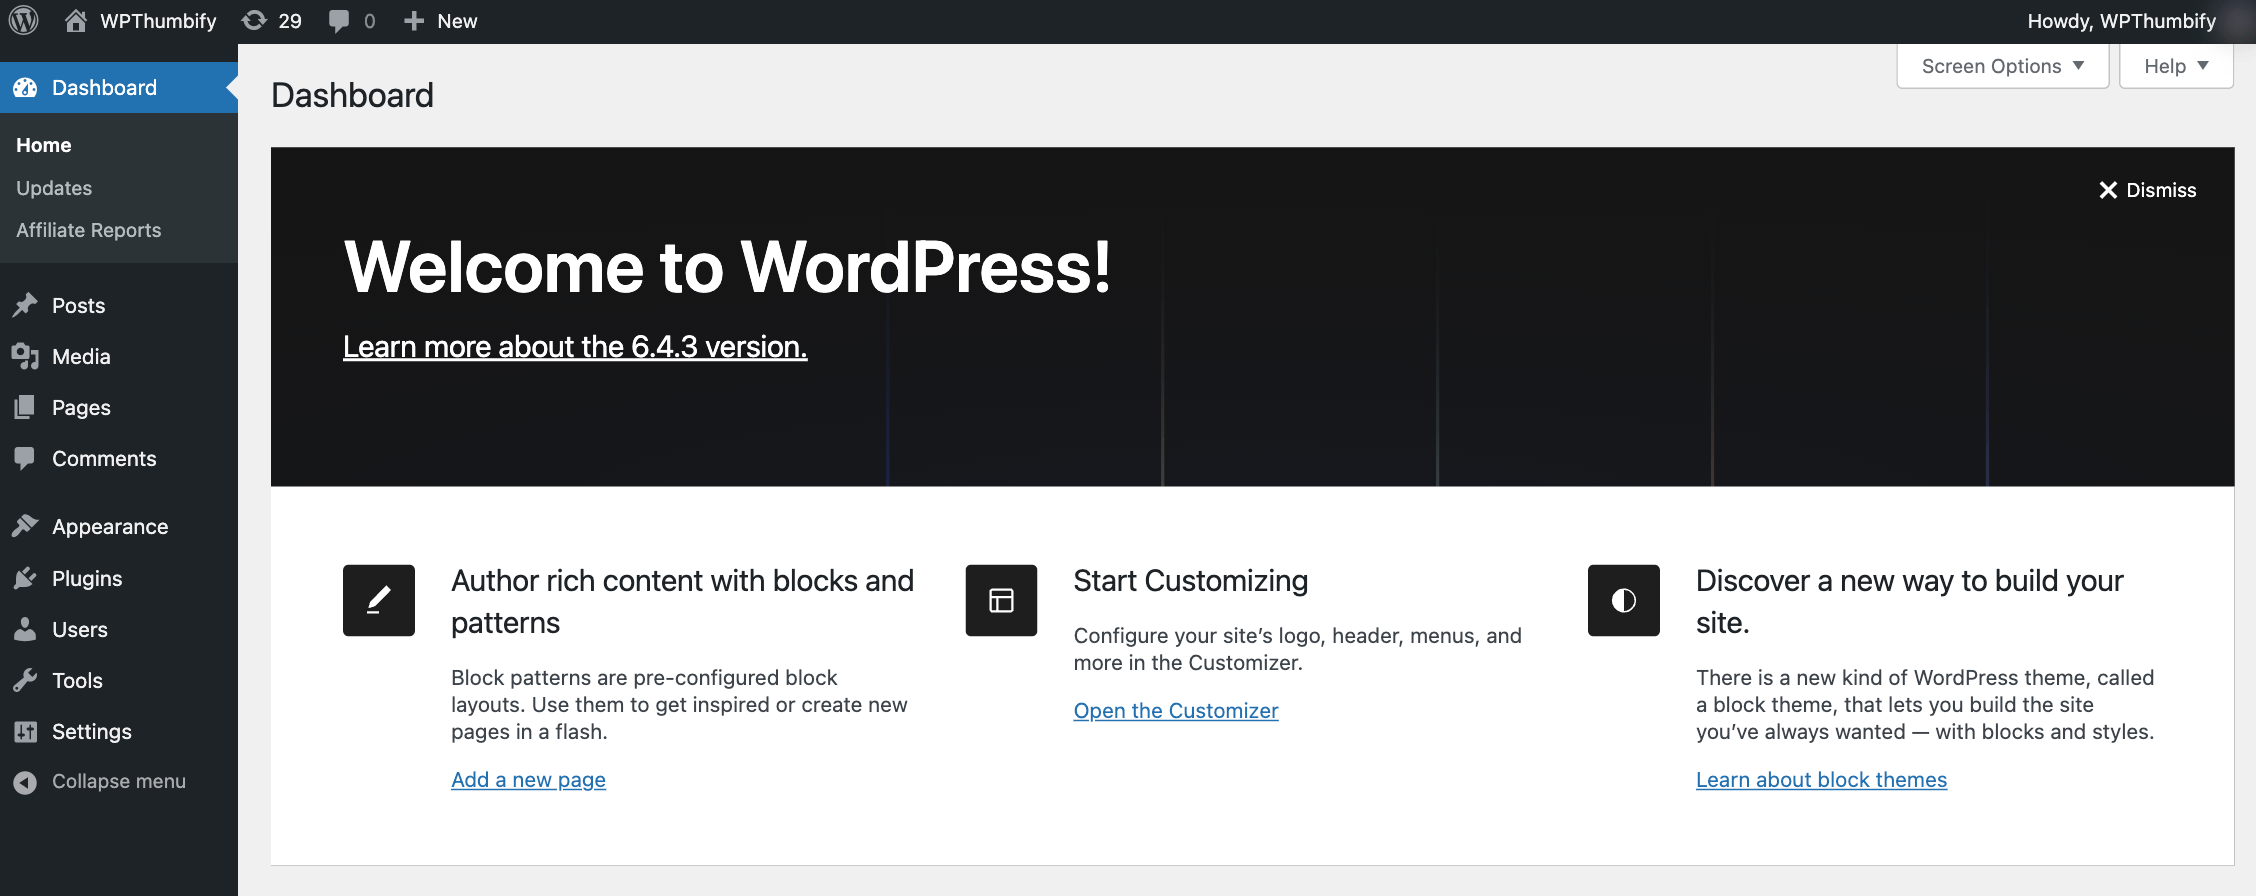This screenshot has height=896, width=2256.
Task: Open the Dashboard menu item
Action: point(119,88)
